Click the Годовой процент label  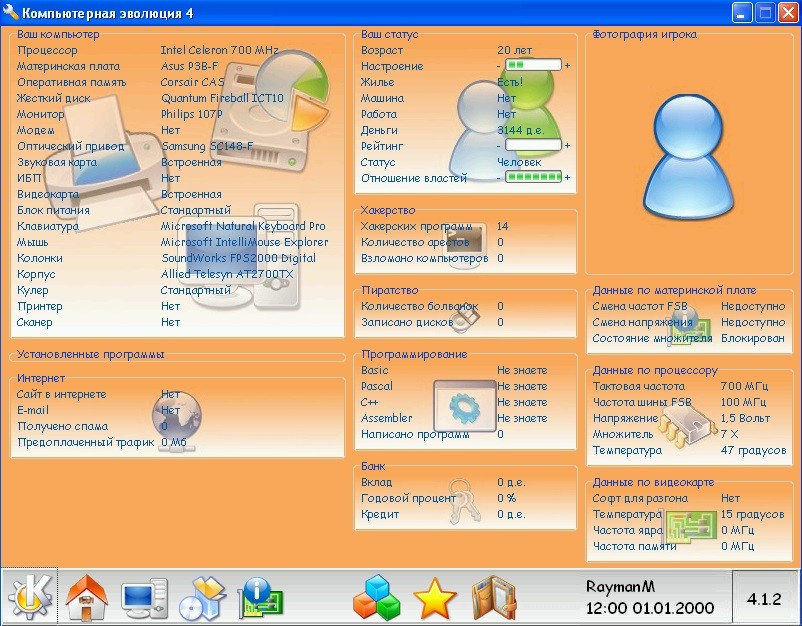[408, 498]
